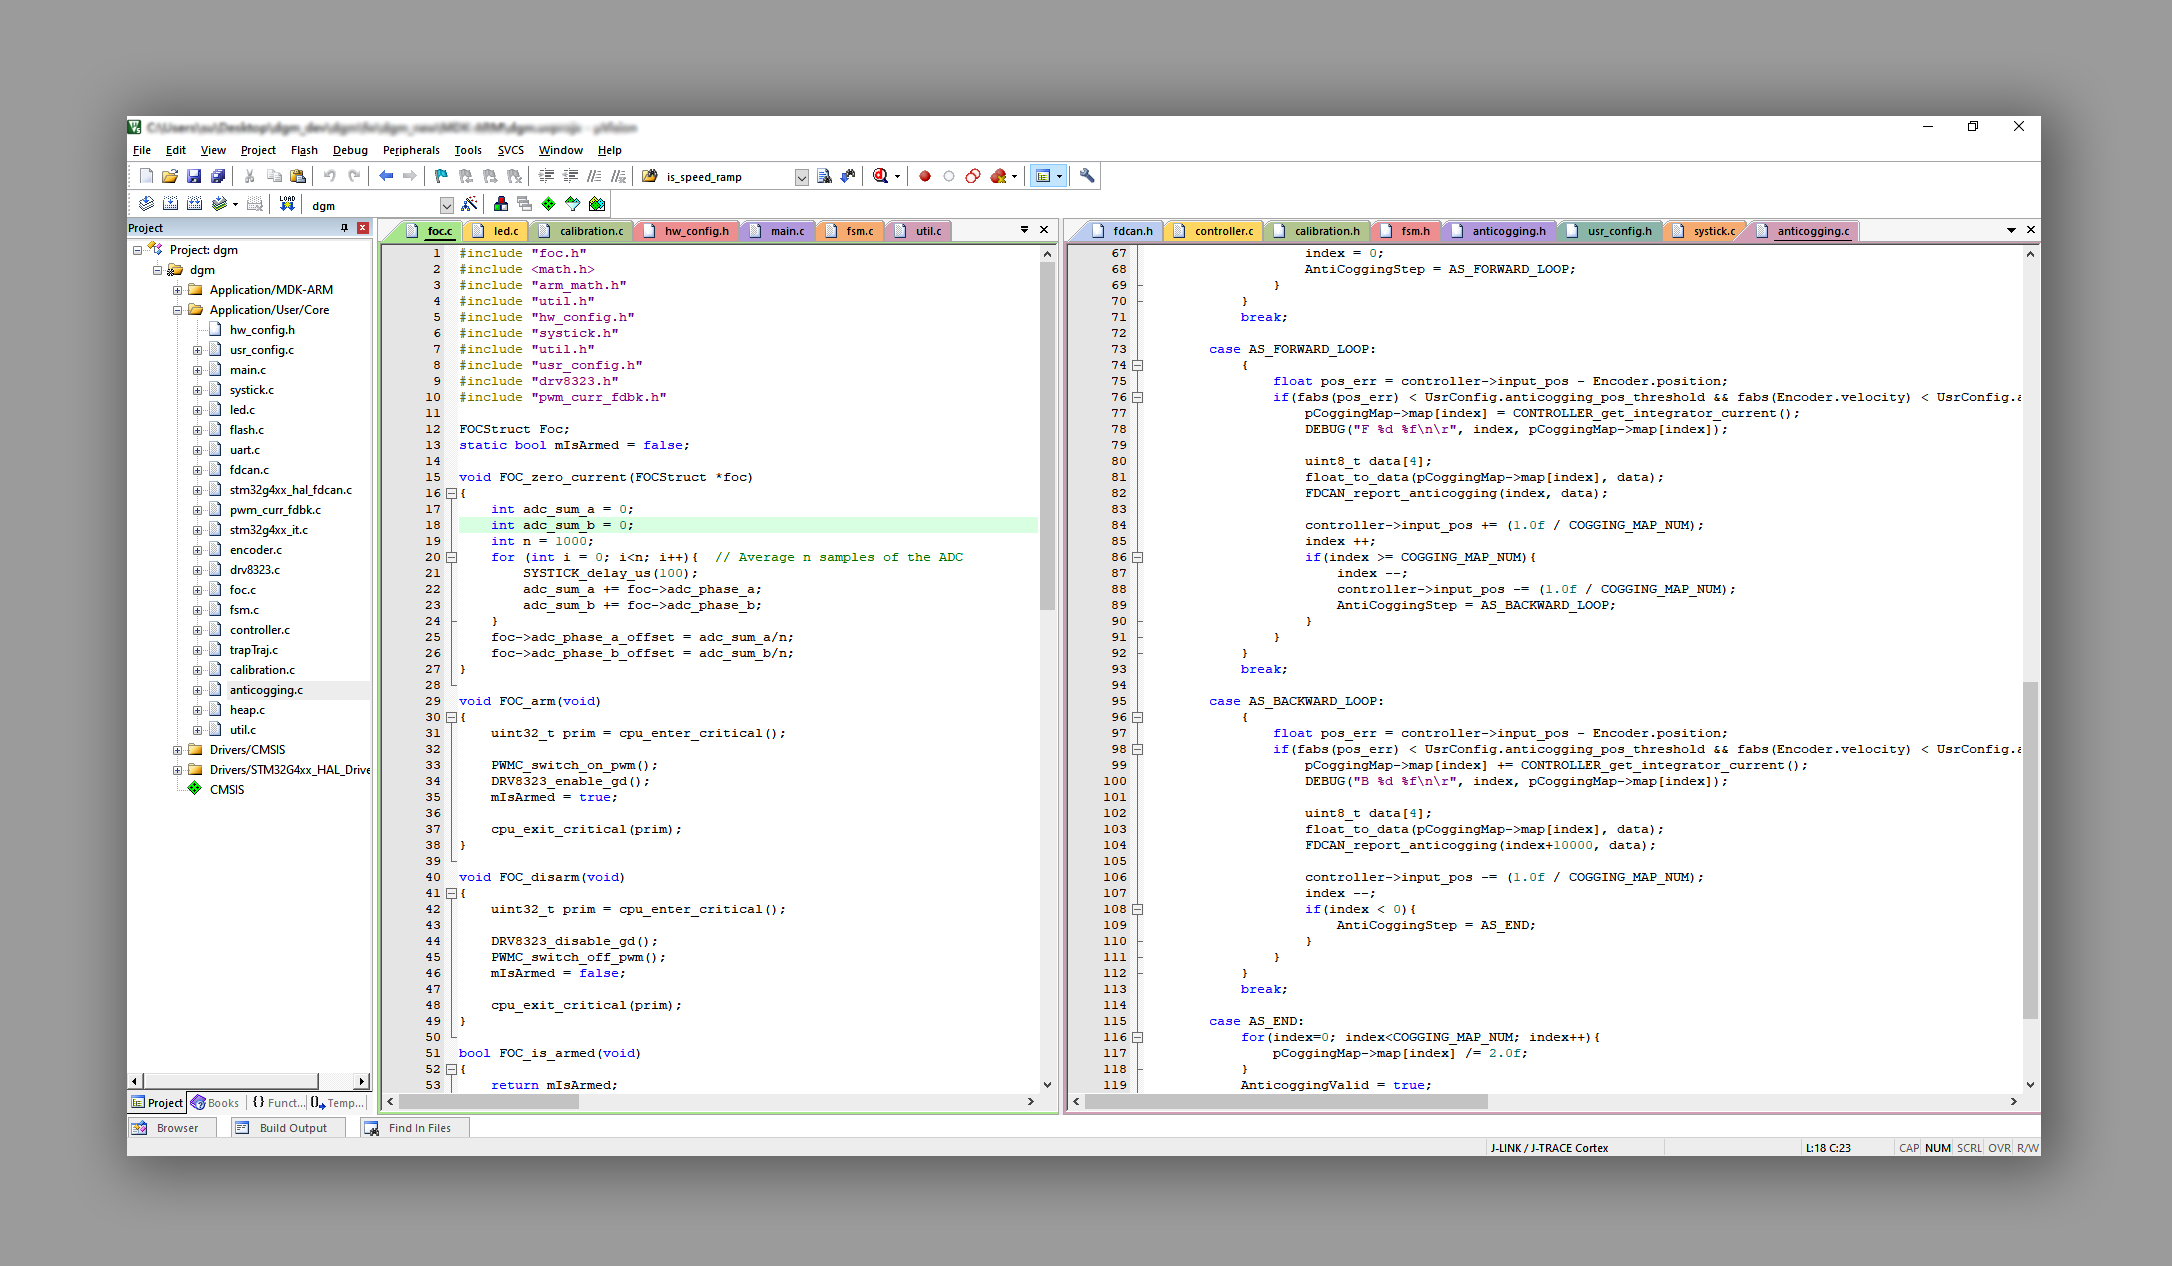2172x1266 pixels.
Task: Select encoder.c in the project tree
Action: (255, 550)
